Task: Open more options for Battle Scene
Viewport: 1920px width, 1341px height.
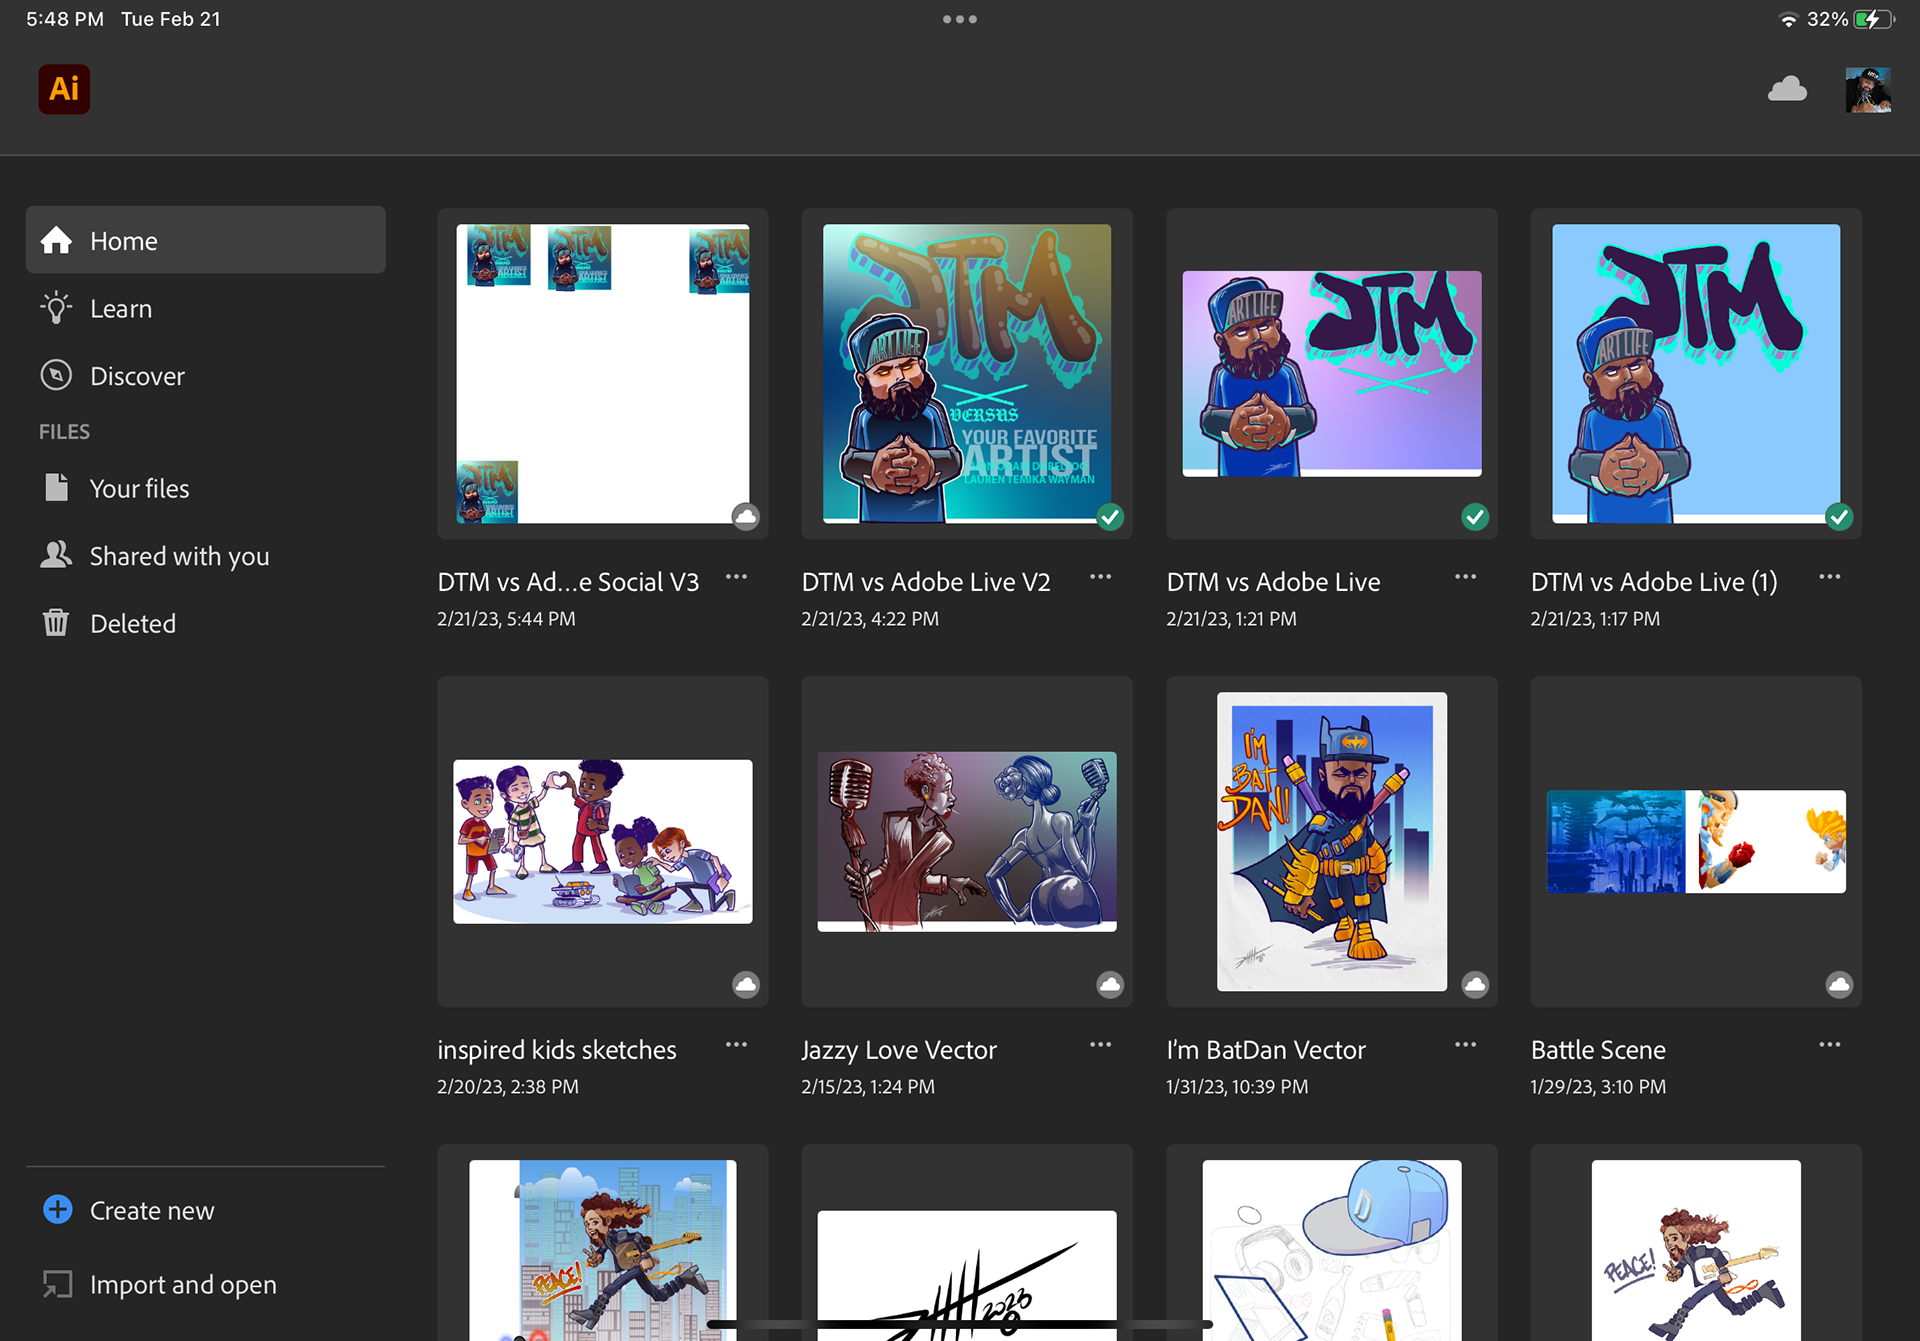Action: [x=1829, y=1045]
